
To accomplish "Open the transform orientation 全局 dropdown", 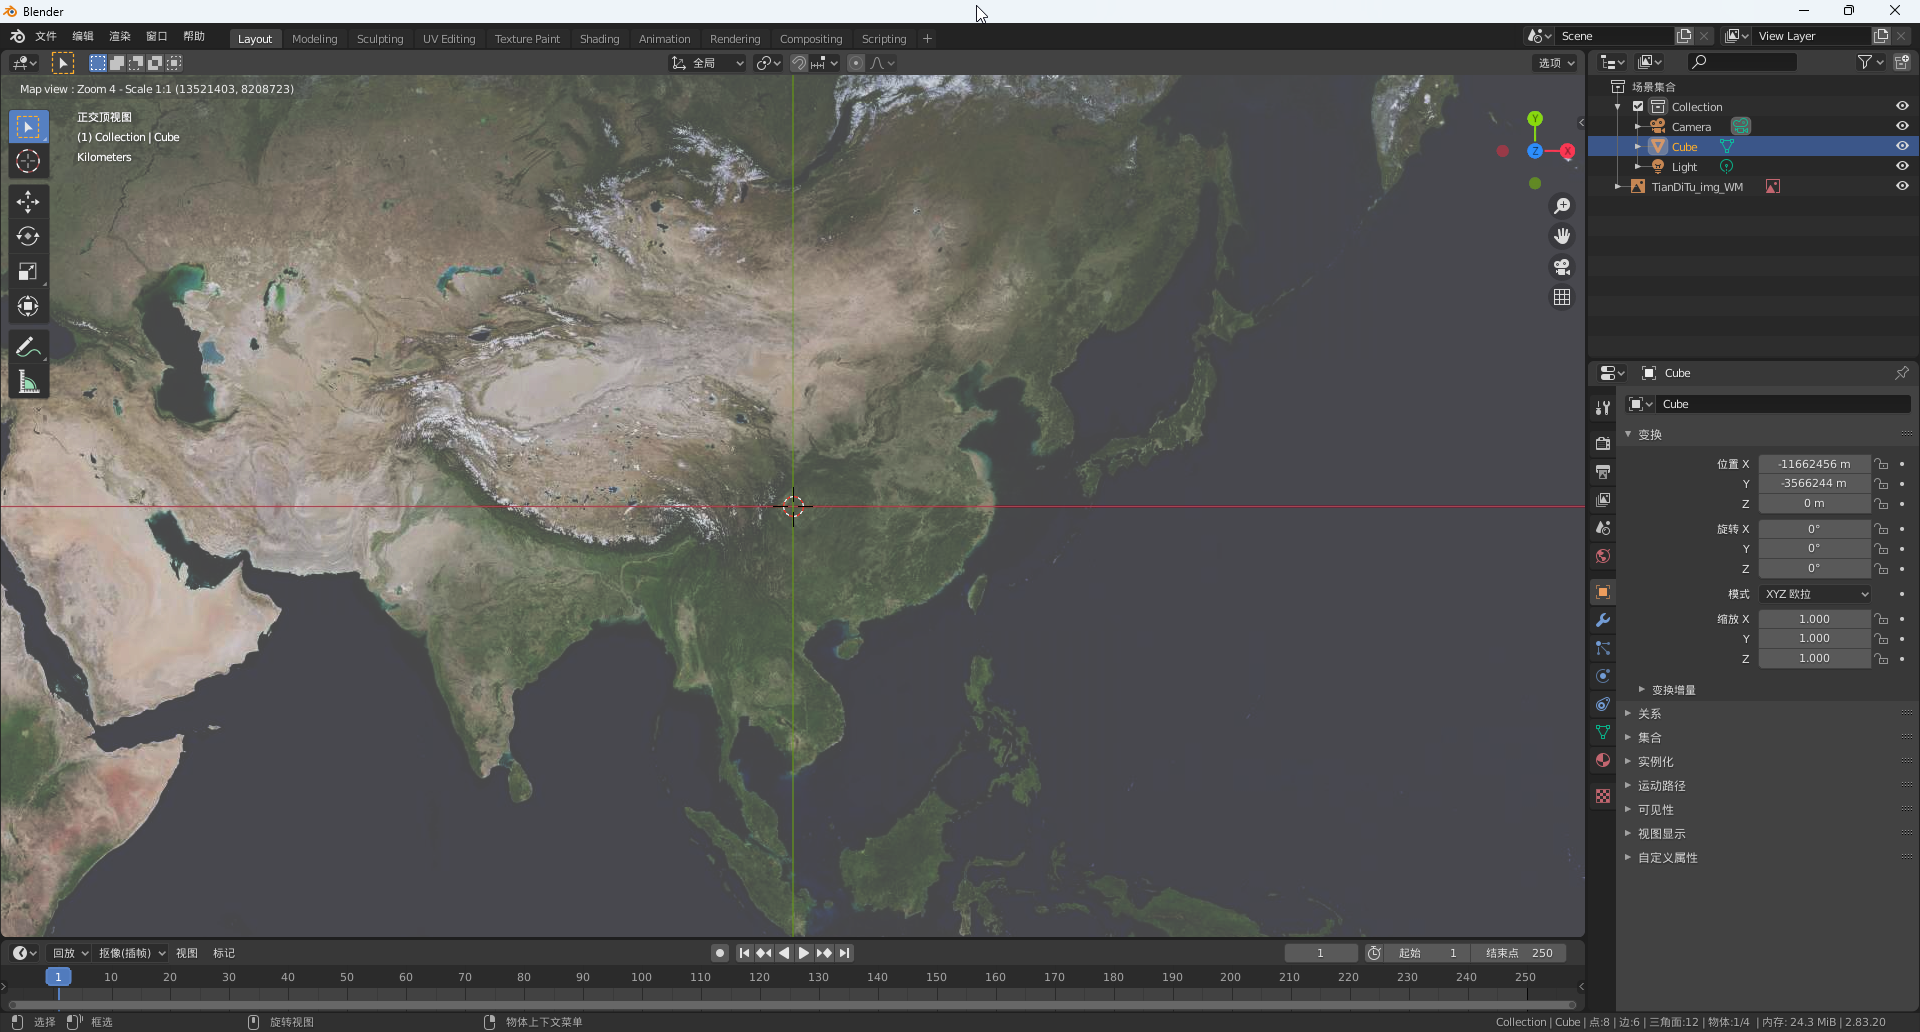I will pos(708,63).
